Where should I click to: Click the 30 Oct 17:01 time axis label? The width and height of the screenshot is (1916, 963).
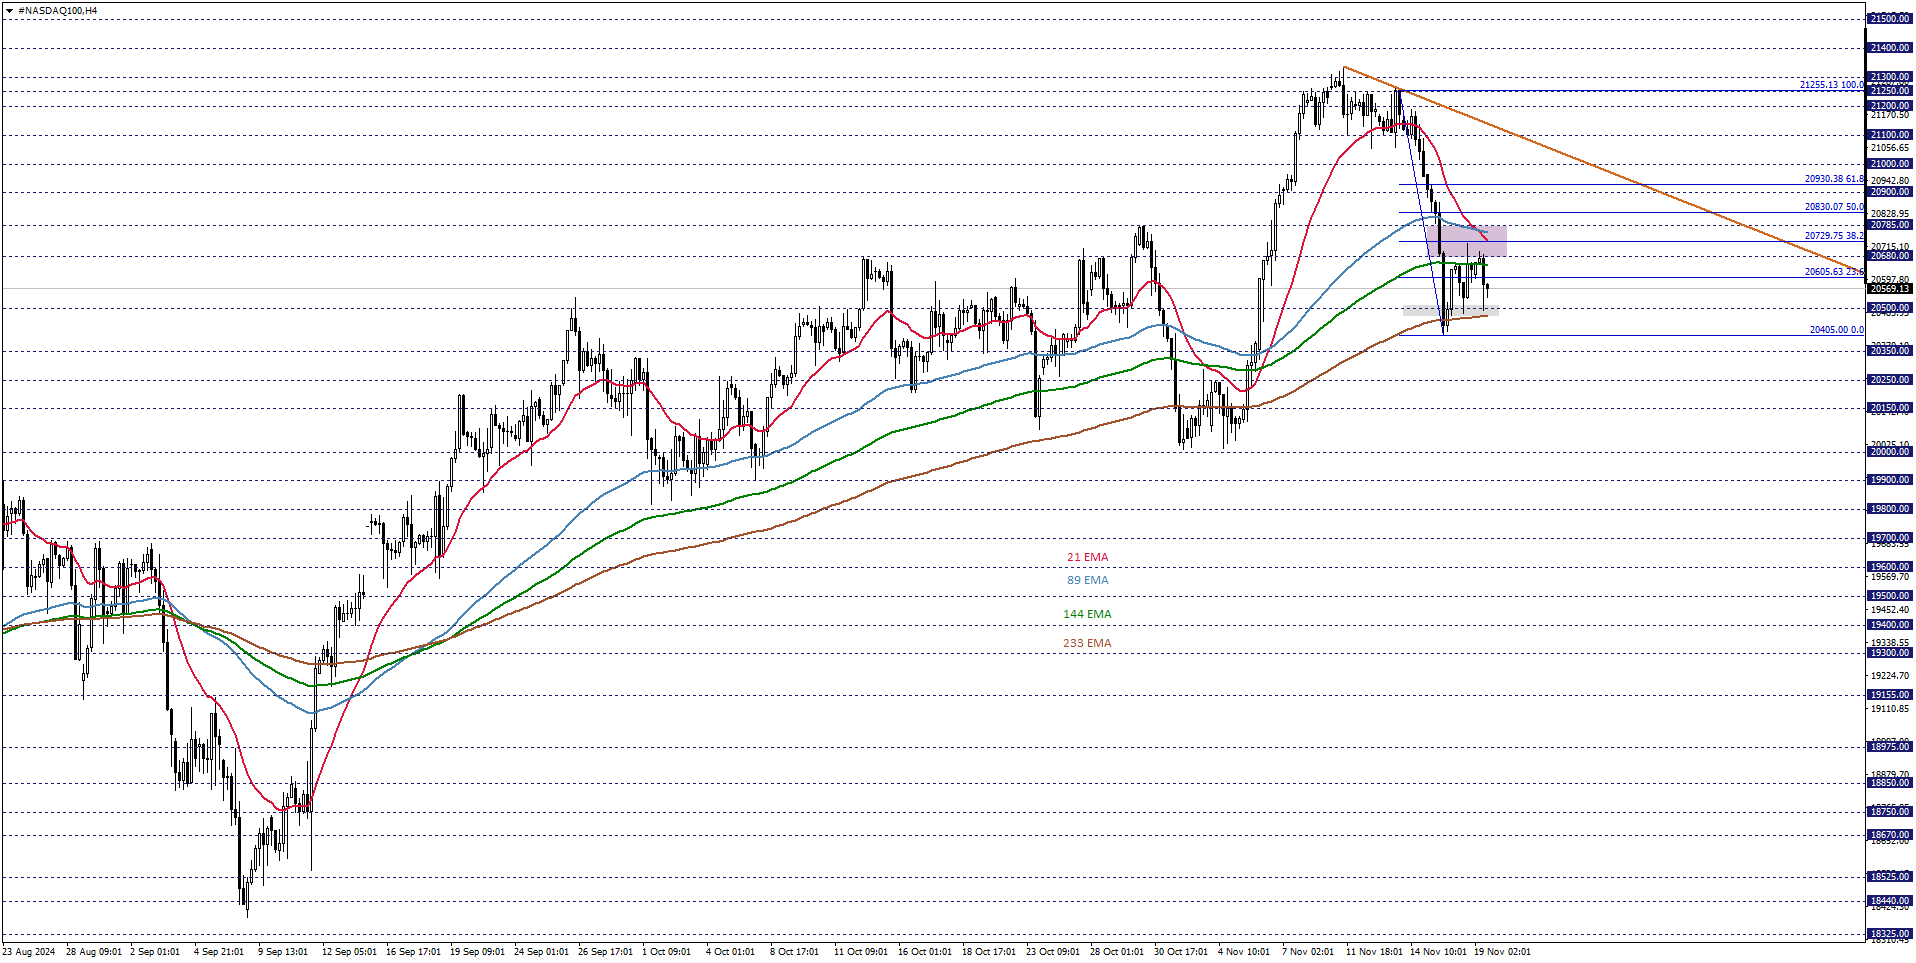(x=1181, y=952)
